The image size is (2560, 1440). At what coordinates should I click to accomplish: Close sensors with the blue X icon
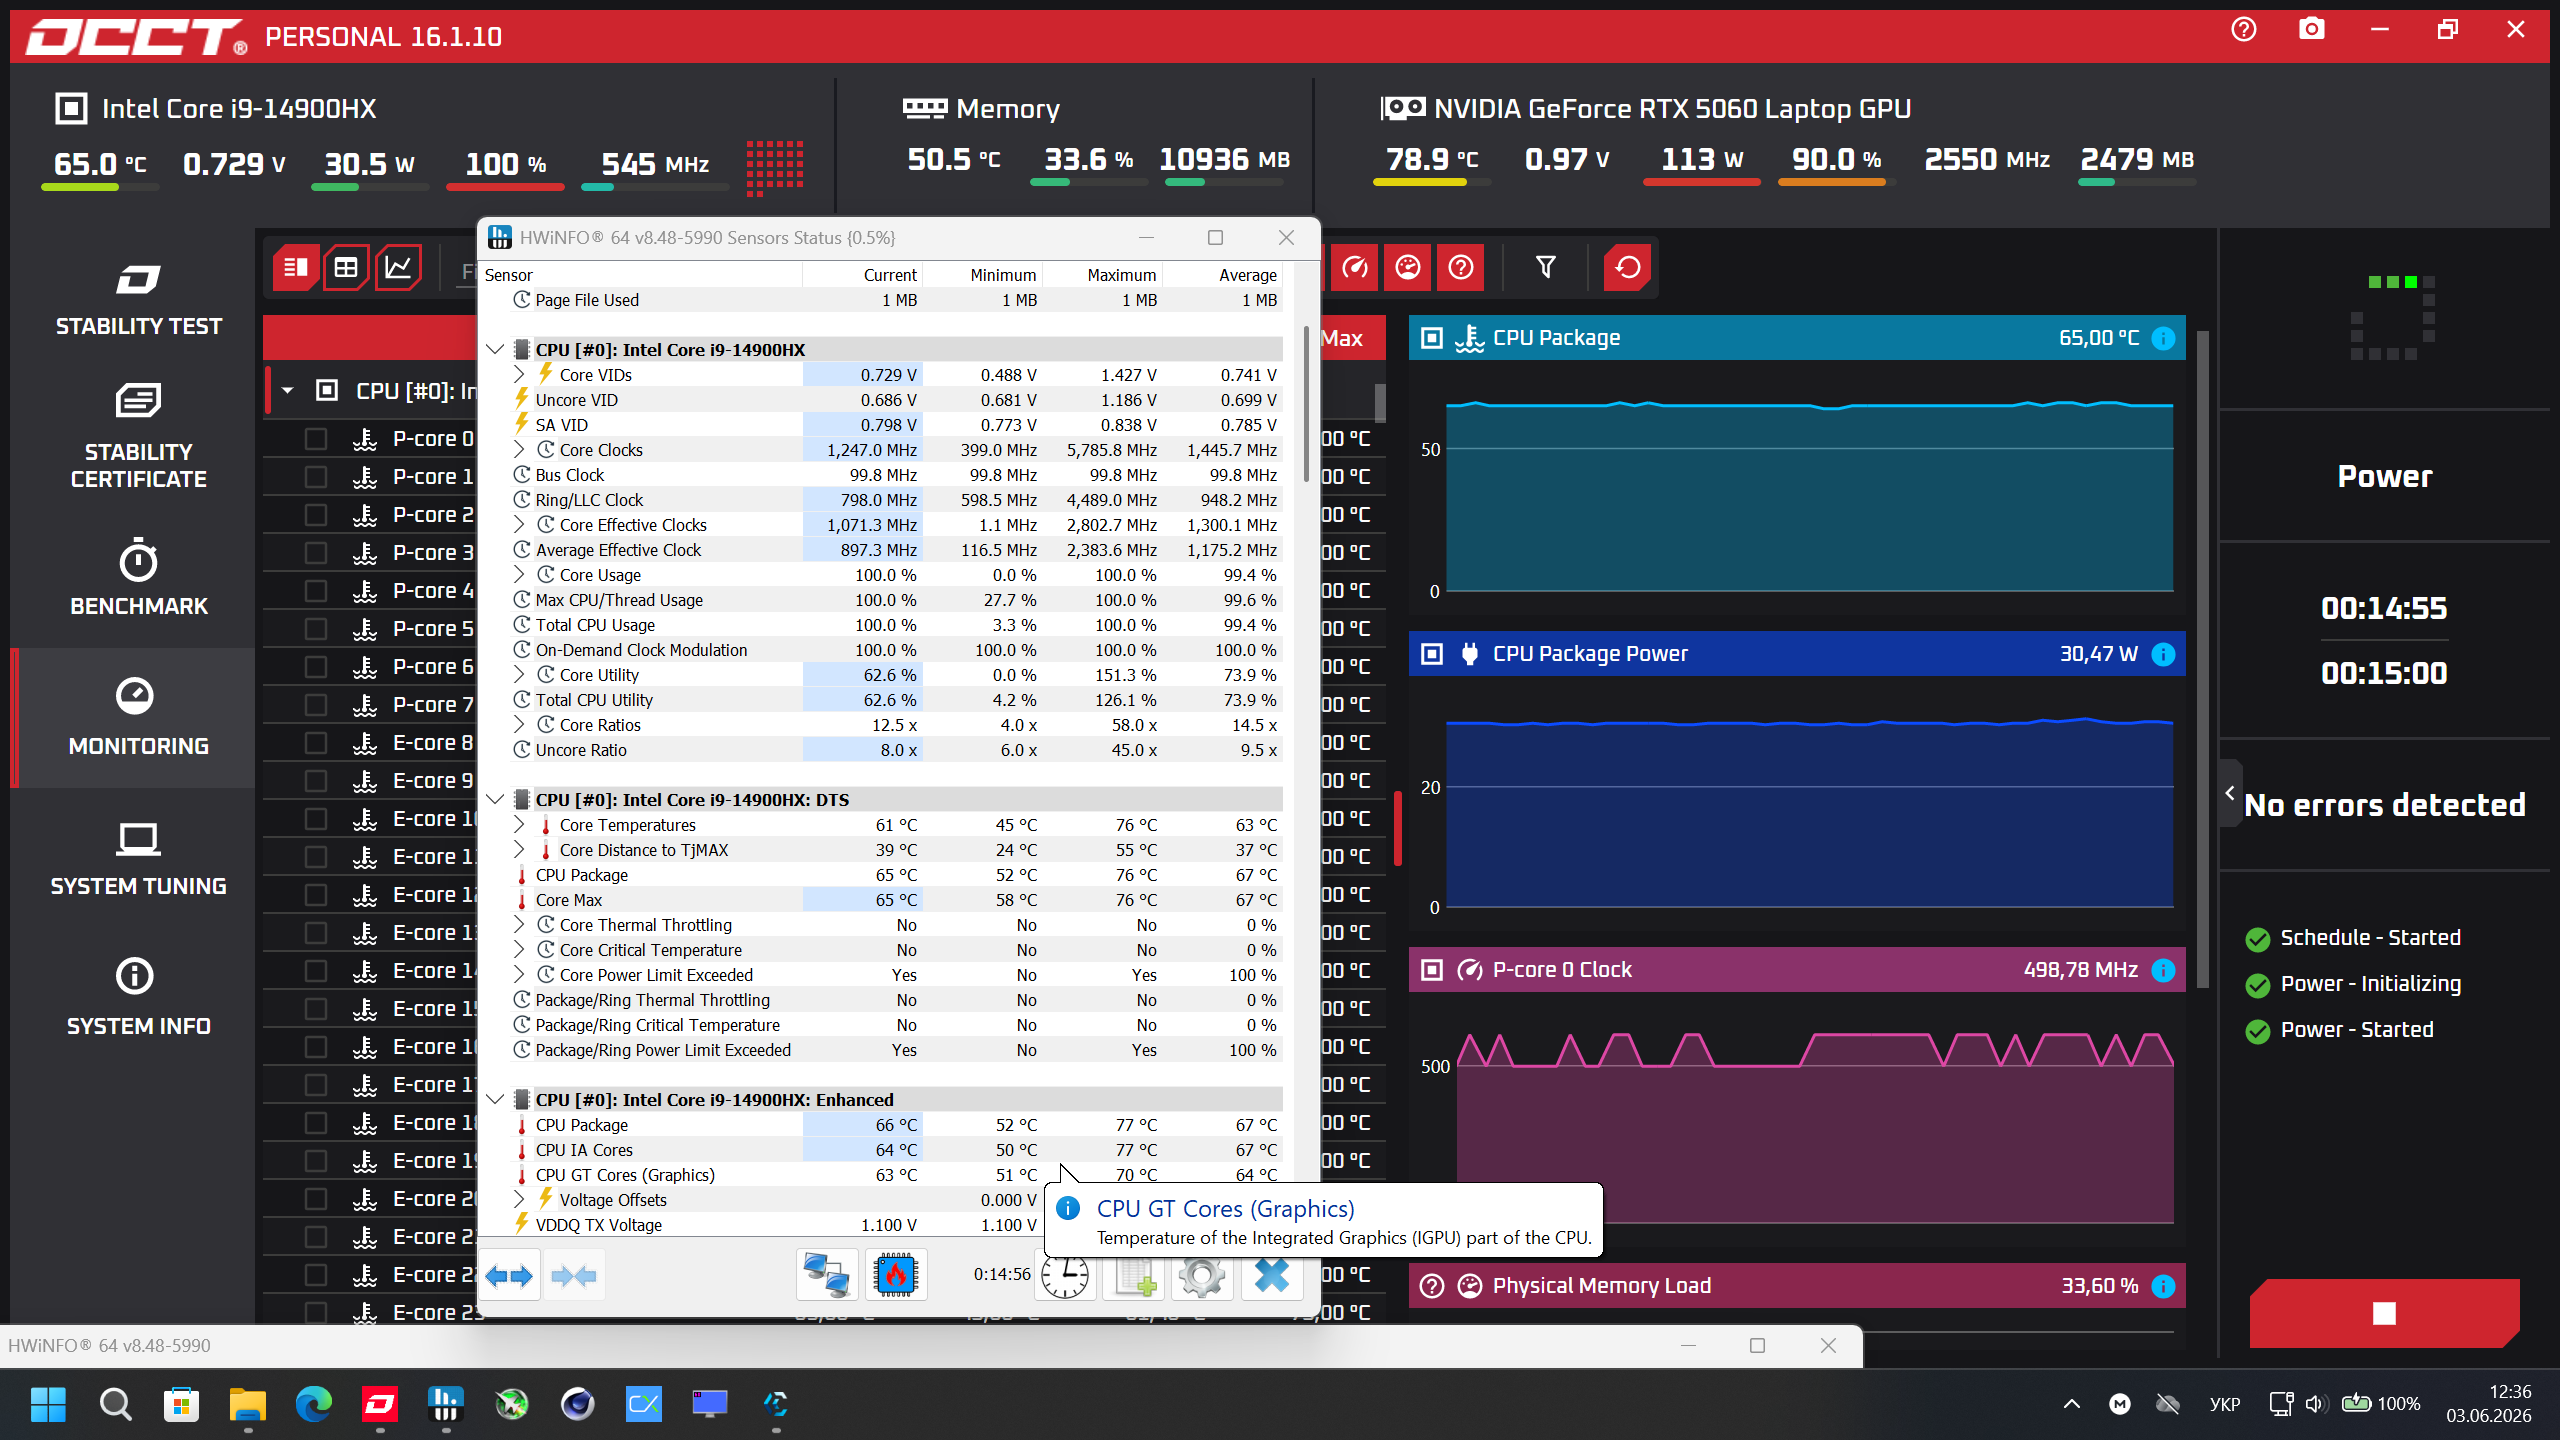[x=1271, y=1275]
